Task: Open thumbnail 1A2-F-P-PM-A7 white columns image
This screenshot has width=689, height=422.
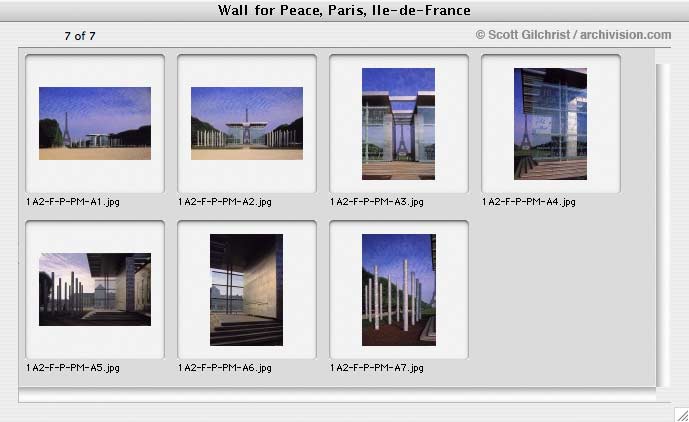Action: point(399,290)
